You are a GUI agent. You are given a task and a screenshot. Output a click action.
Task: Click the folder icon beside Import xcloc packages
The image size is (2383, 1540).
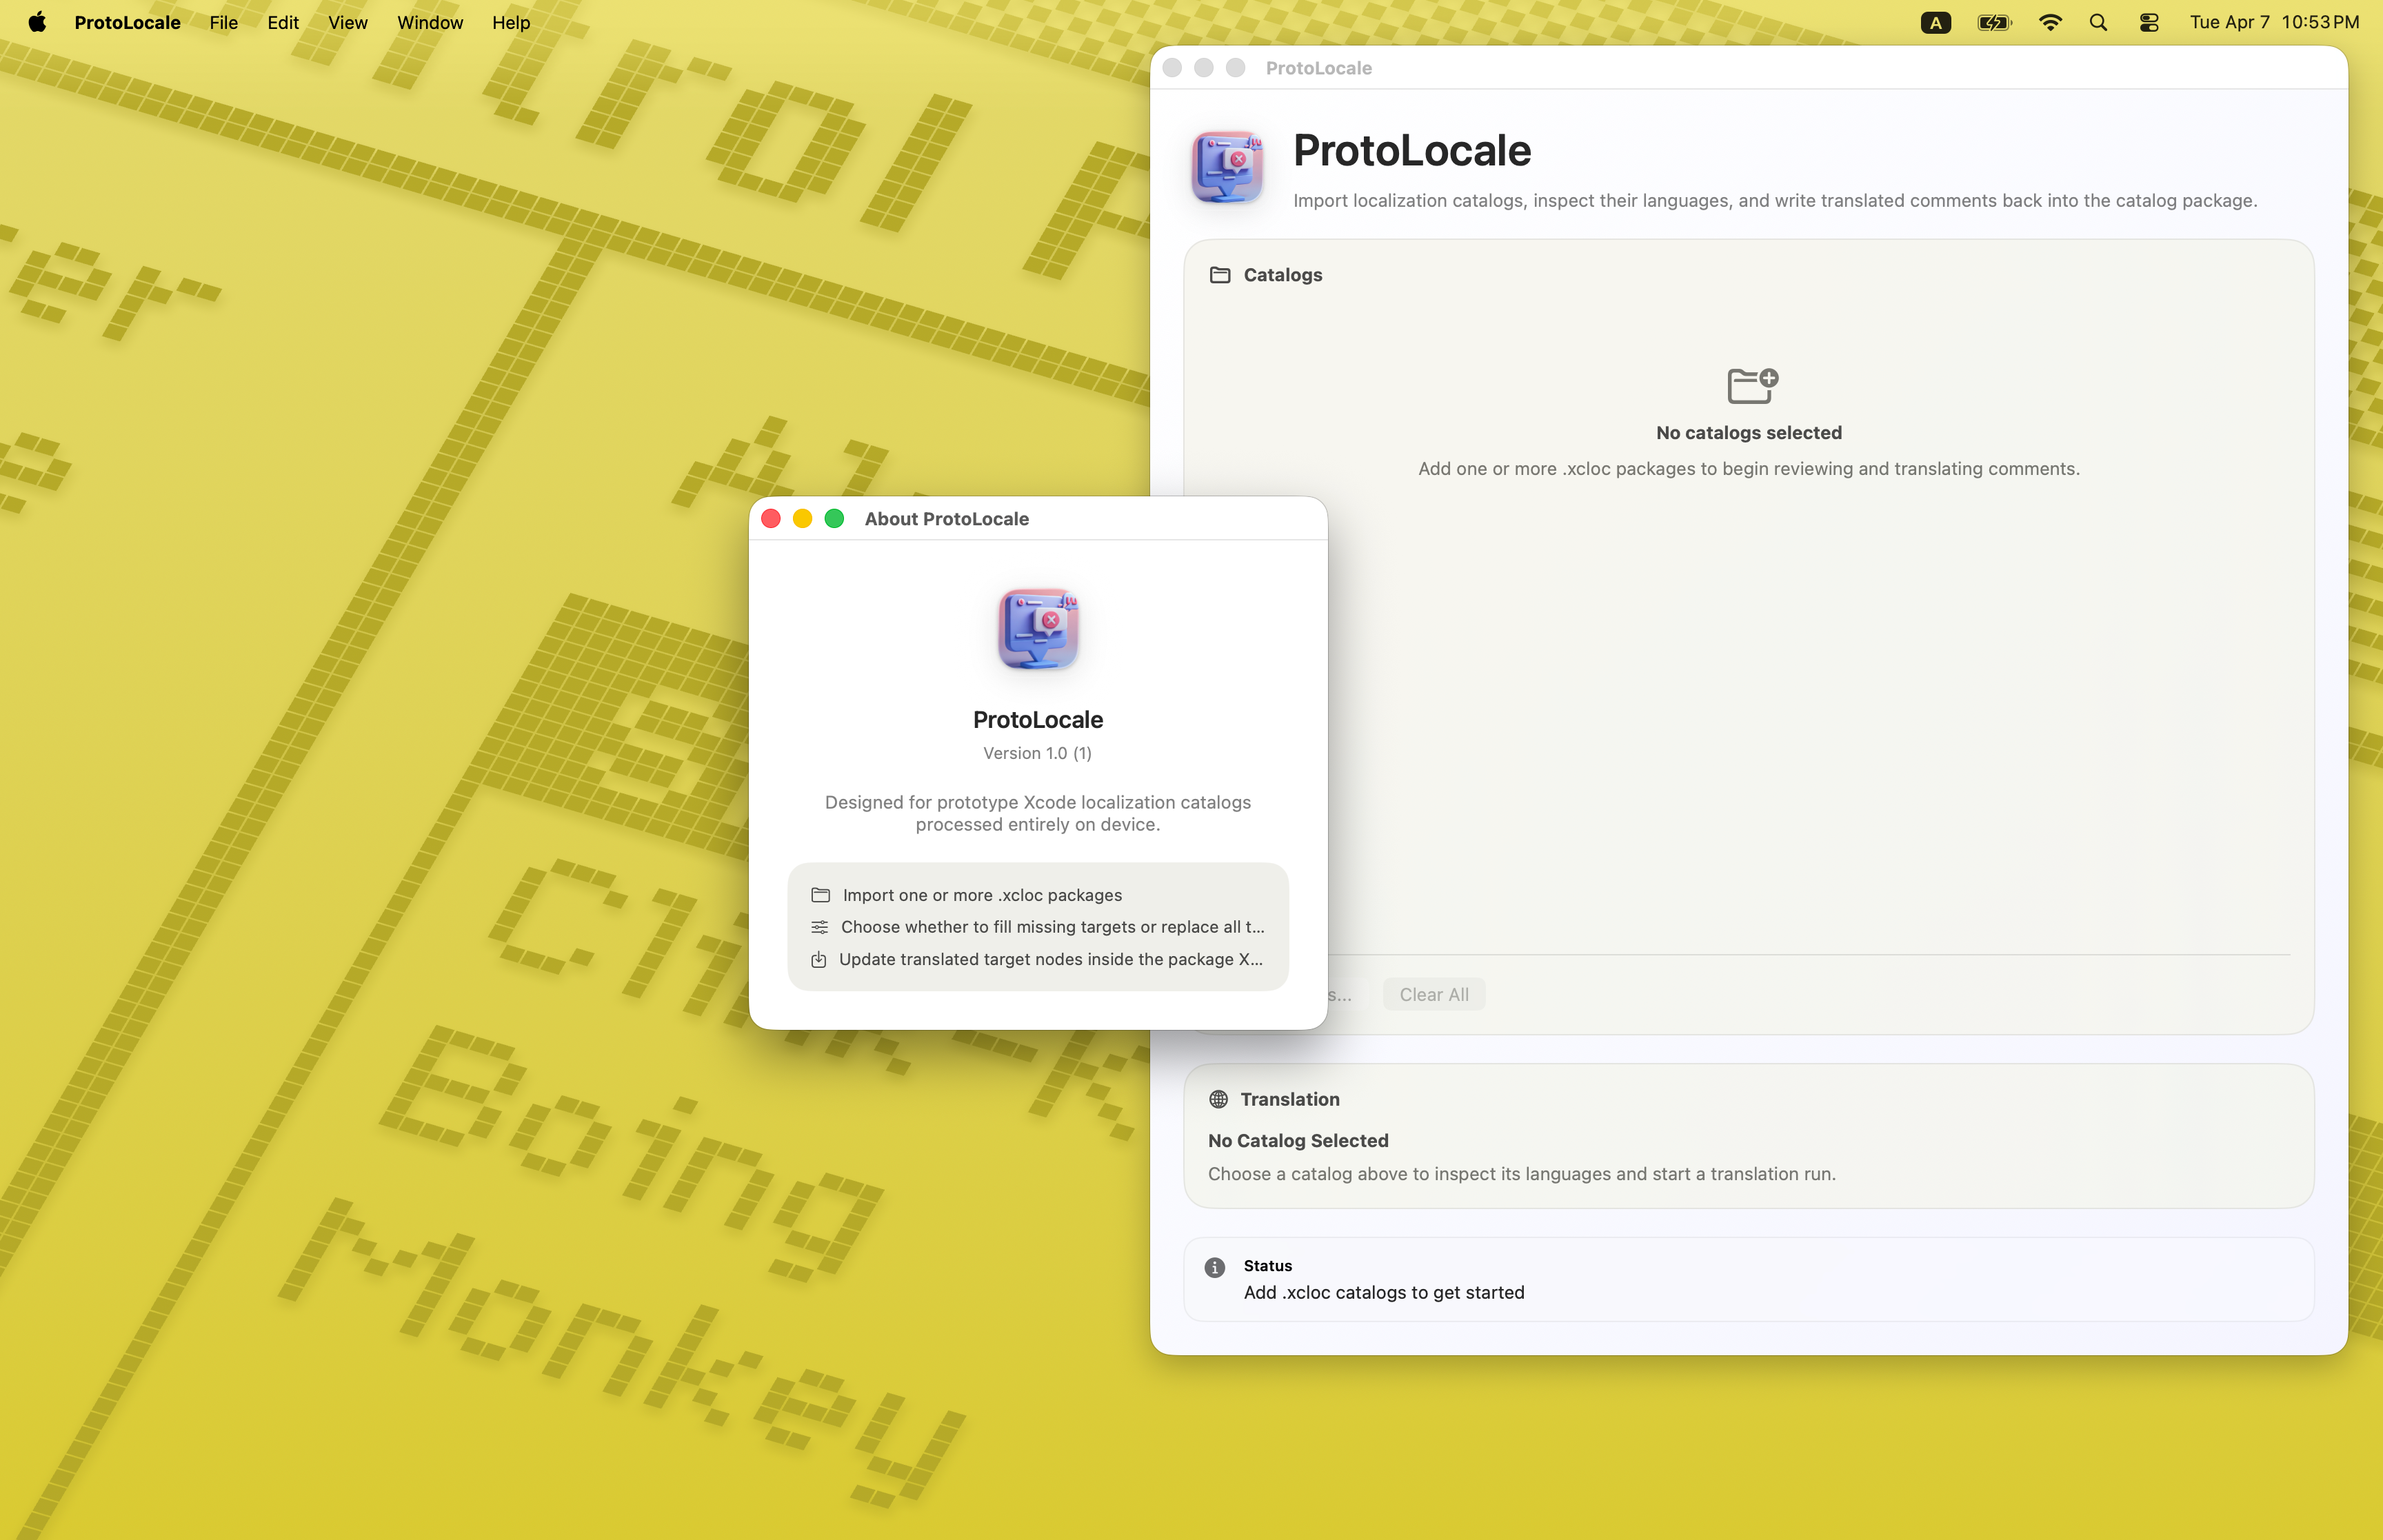pos(820,895)
